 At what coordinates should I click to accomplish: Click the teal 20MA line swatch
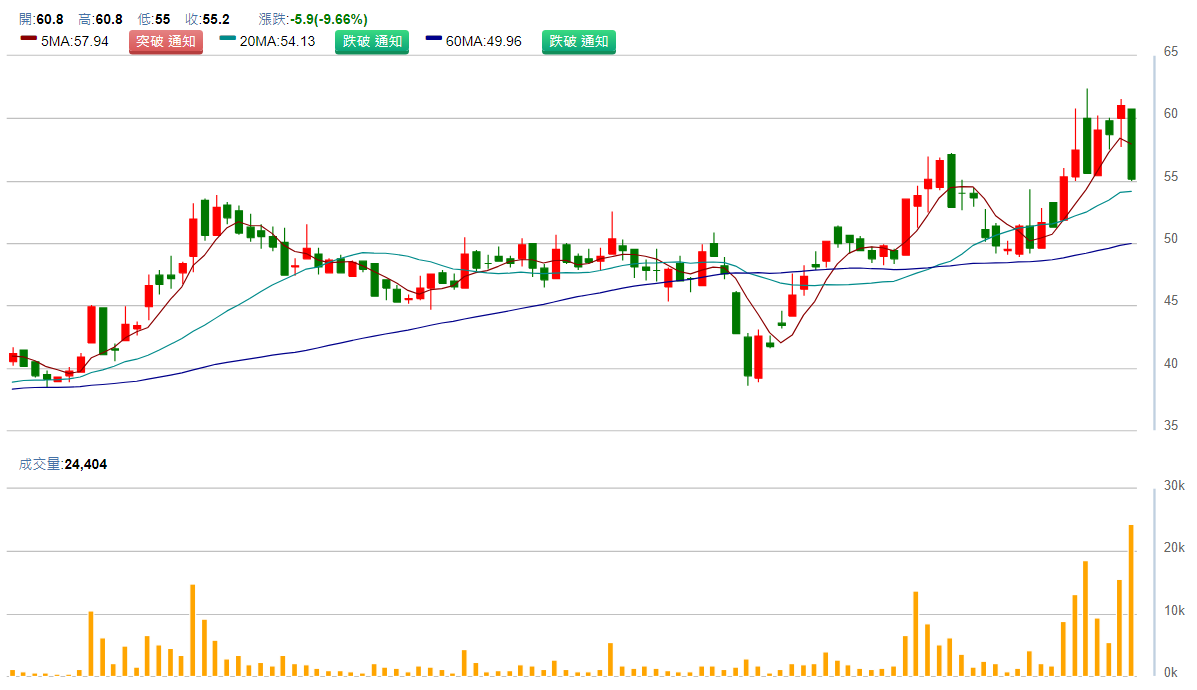pyautogui.click(x=227, y=38)
